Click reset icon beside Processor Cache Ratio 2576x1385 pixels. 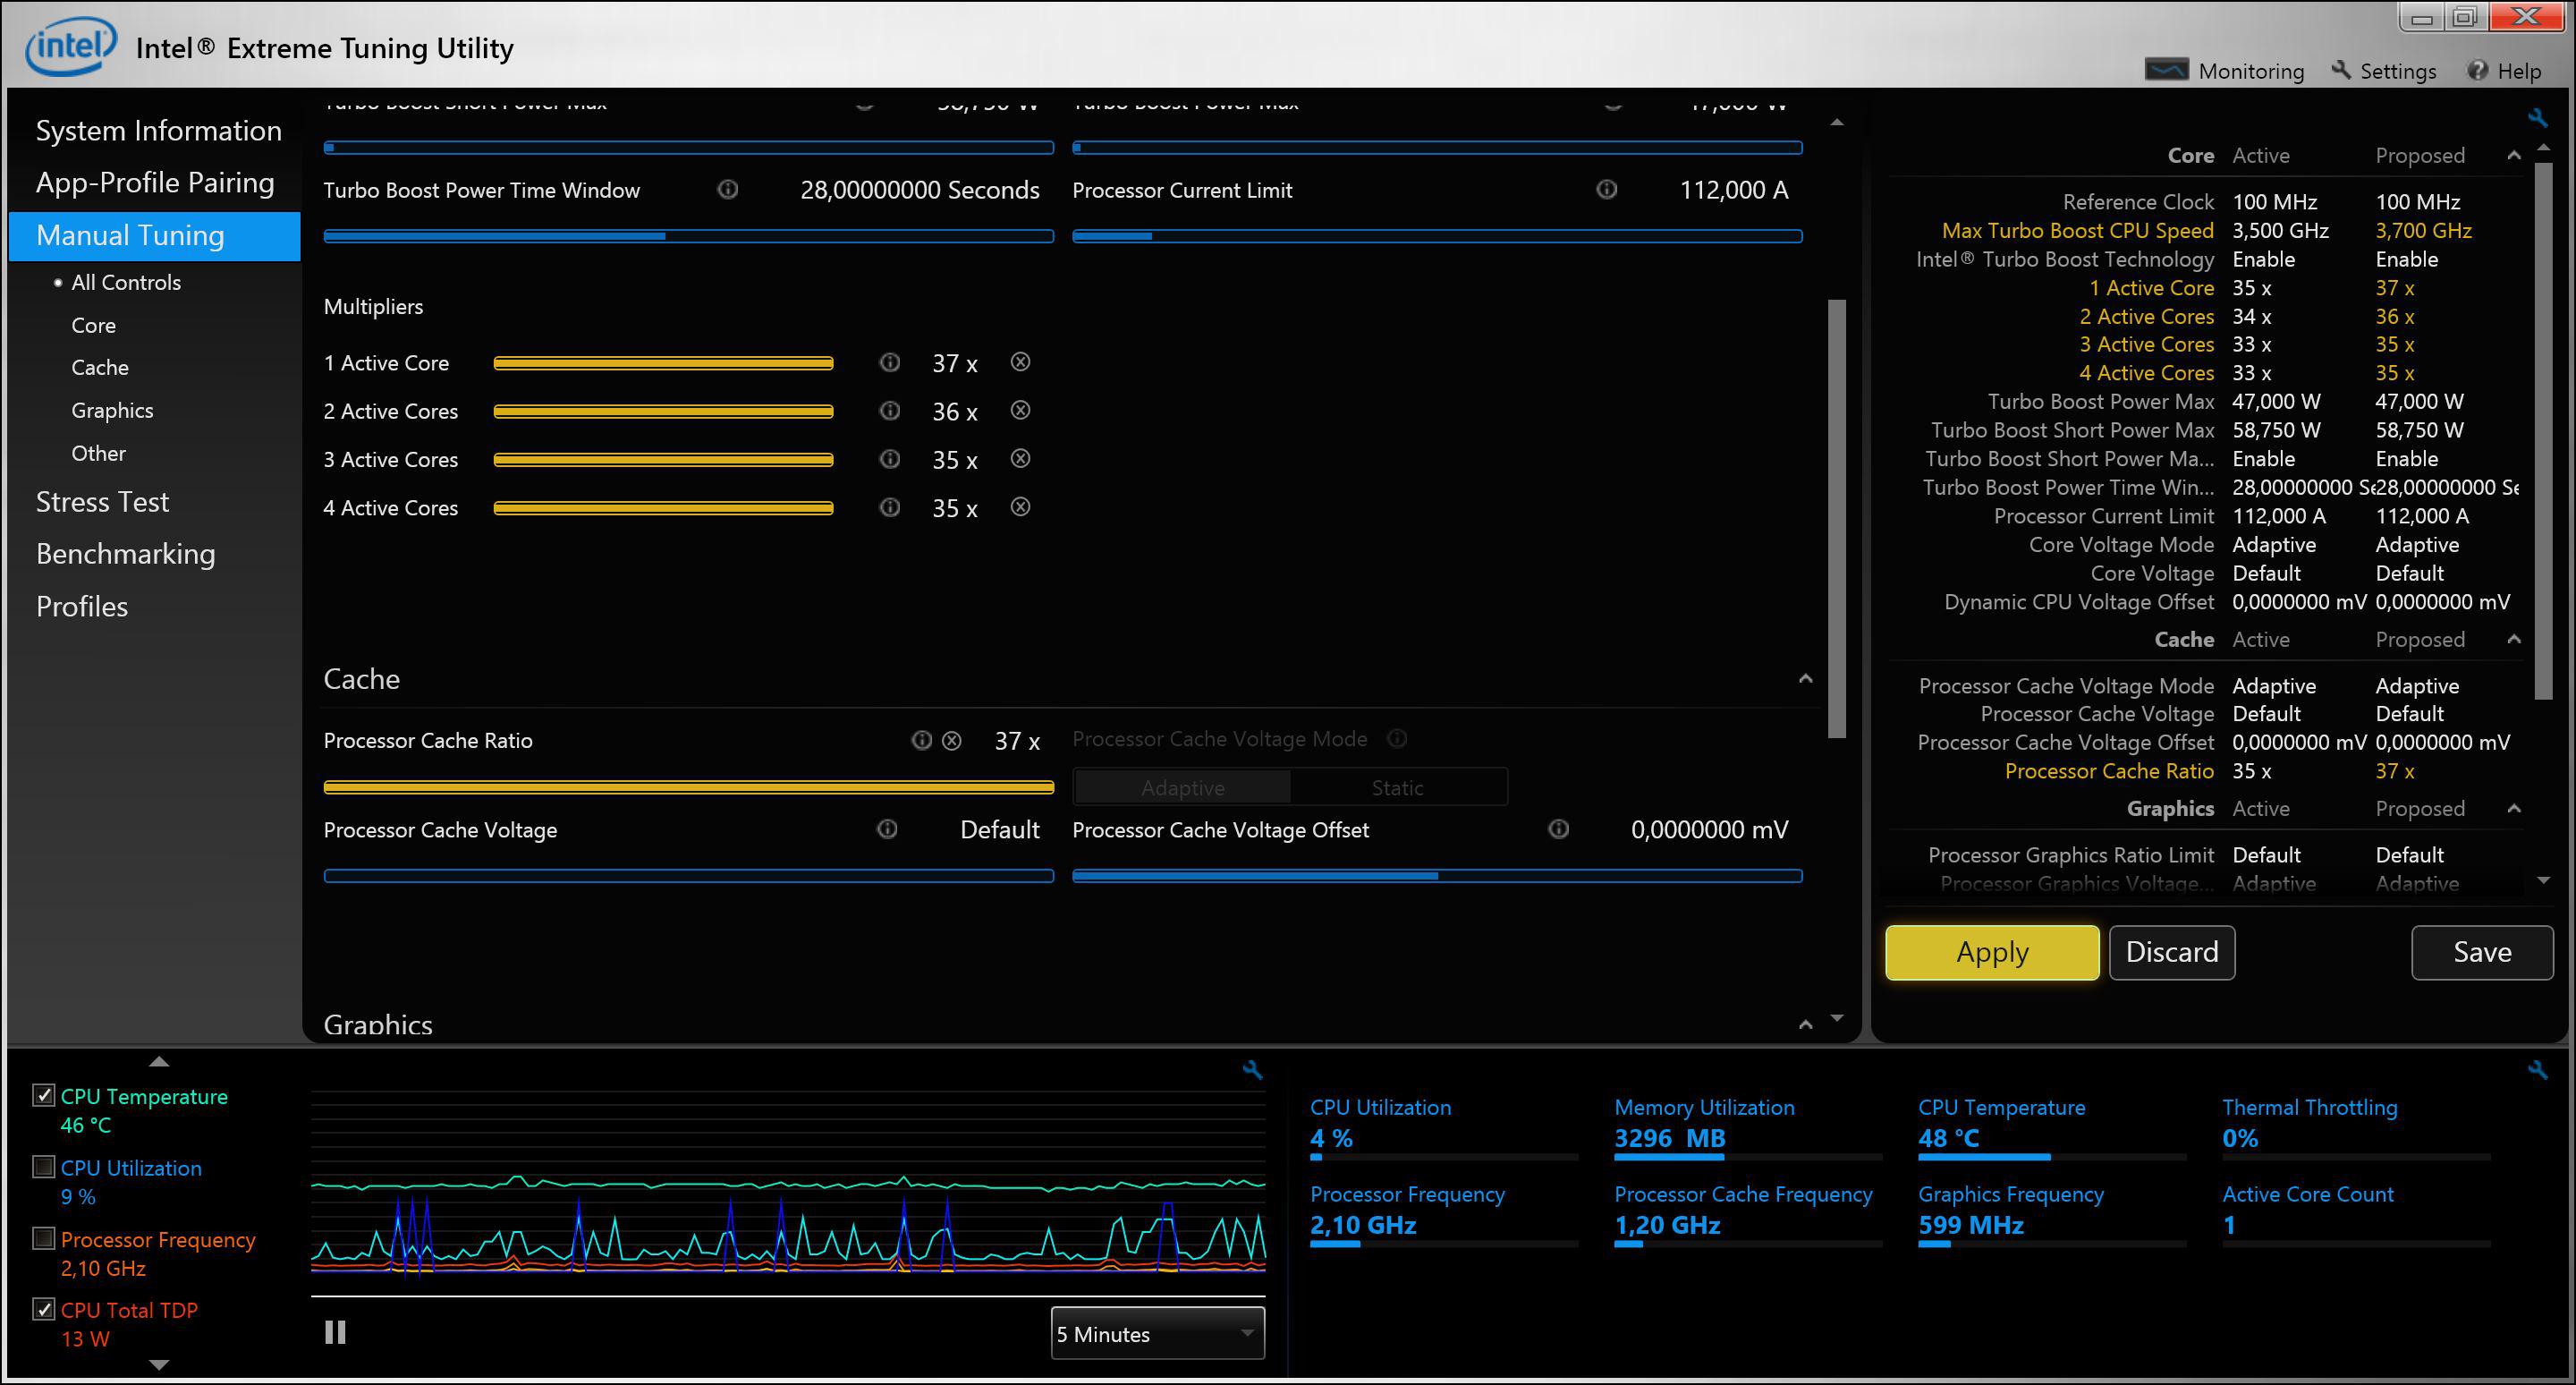[952, 740]
